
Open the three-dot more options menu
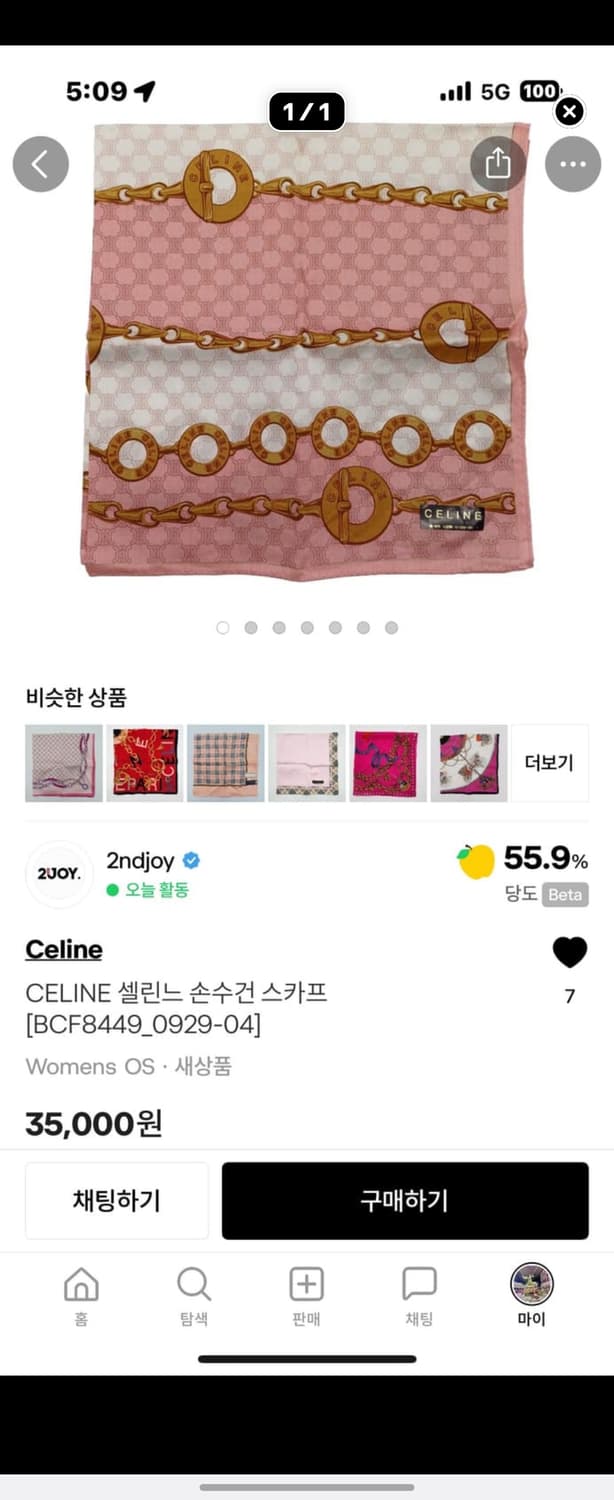573,164
